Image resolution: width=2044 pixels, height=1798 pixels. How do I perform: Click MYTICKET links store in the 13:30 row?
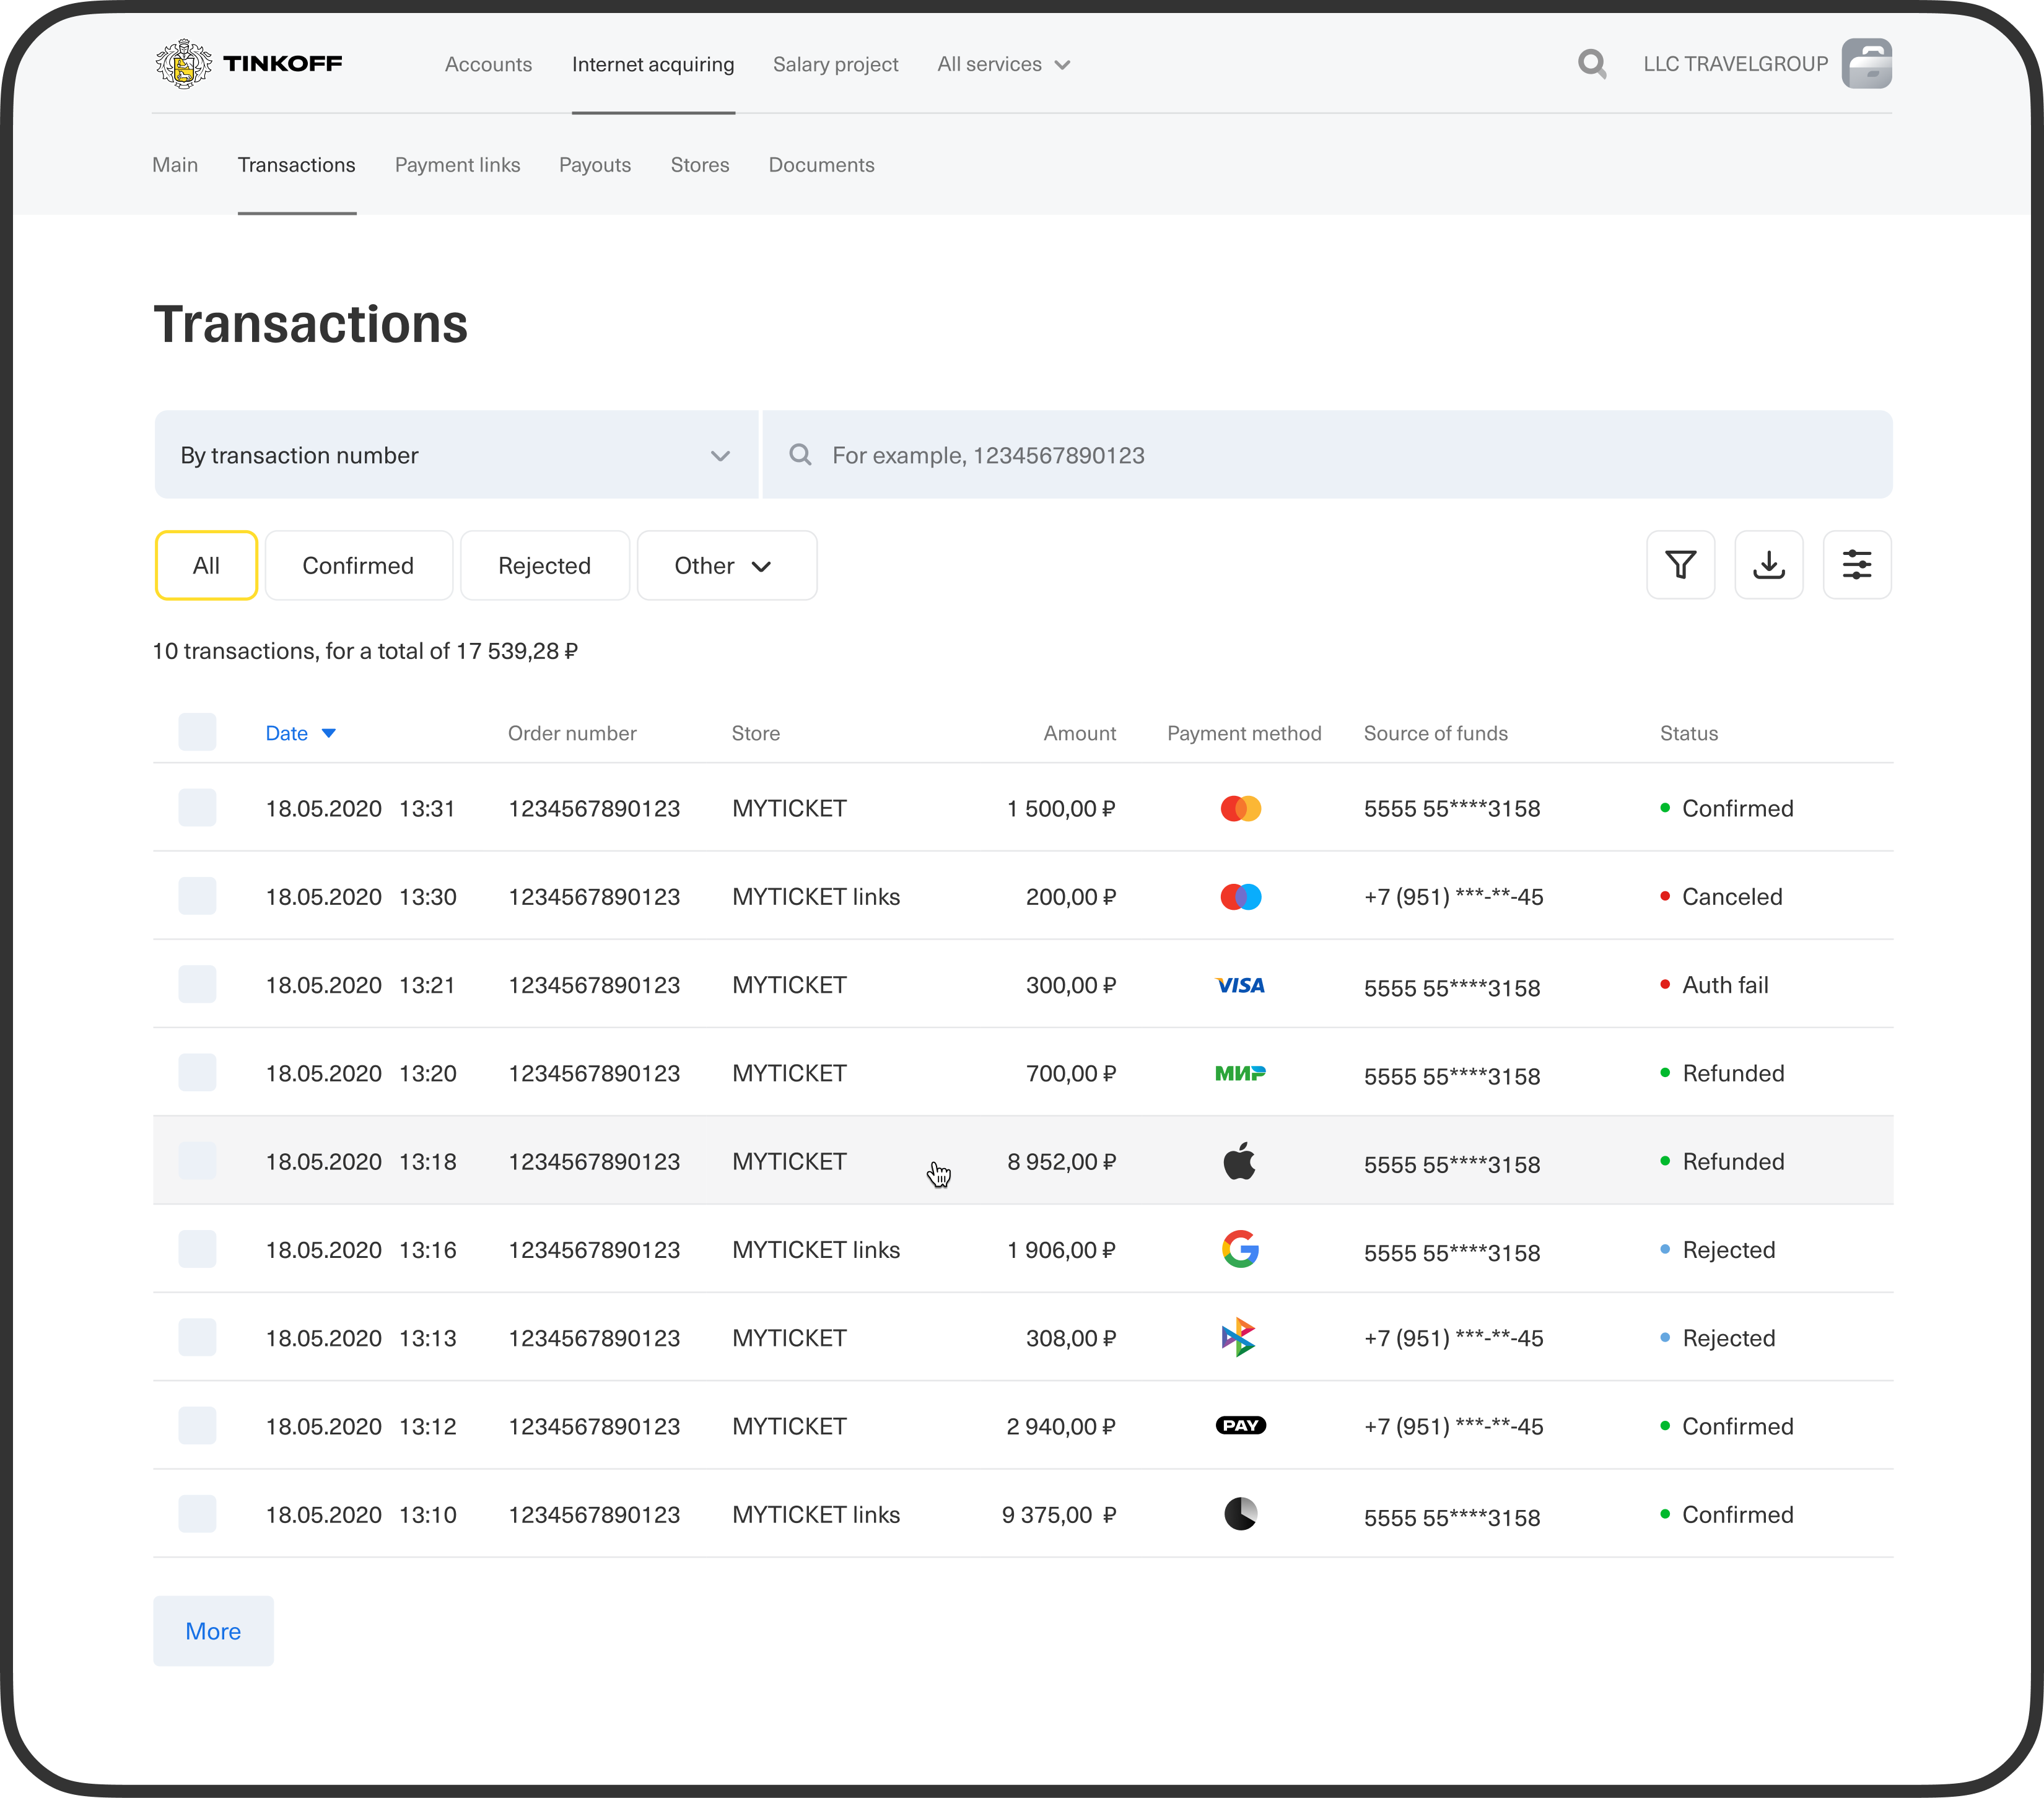(816, 897)
